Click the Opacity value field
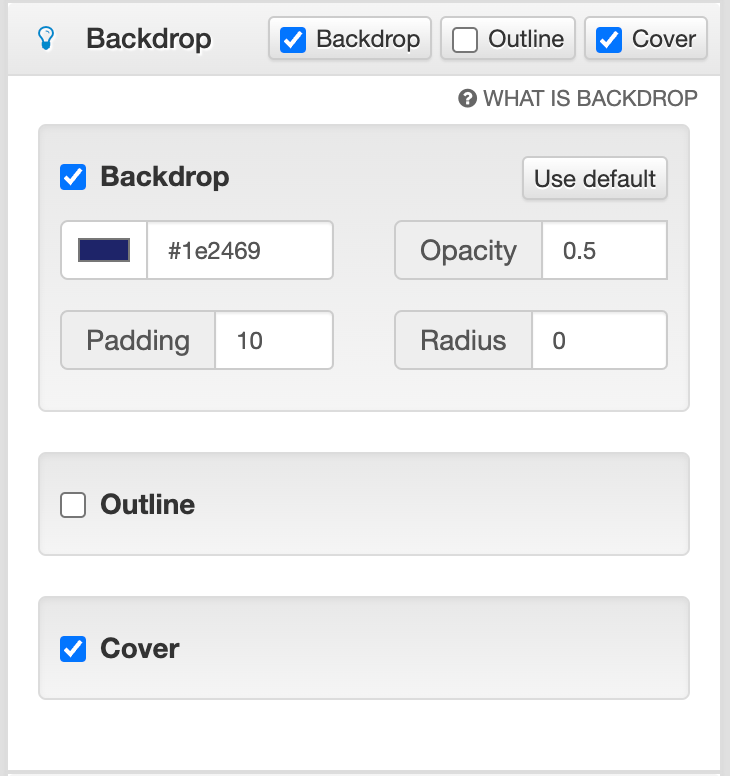 (x=603, y=251)
